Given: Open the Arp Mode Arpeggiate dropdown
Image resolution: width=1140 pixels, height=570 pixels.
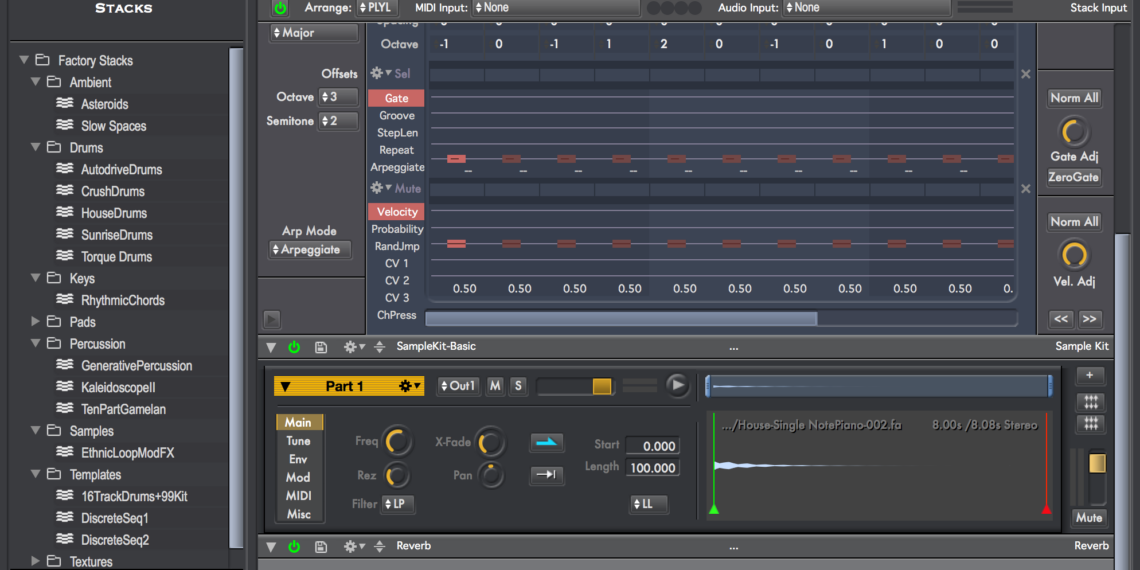Looking at the screenshot, I should tap(311, 250).
